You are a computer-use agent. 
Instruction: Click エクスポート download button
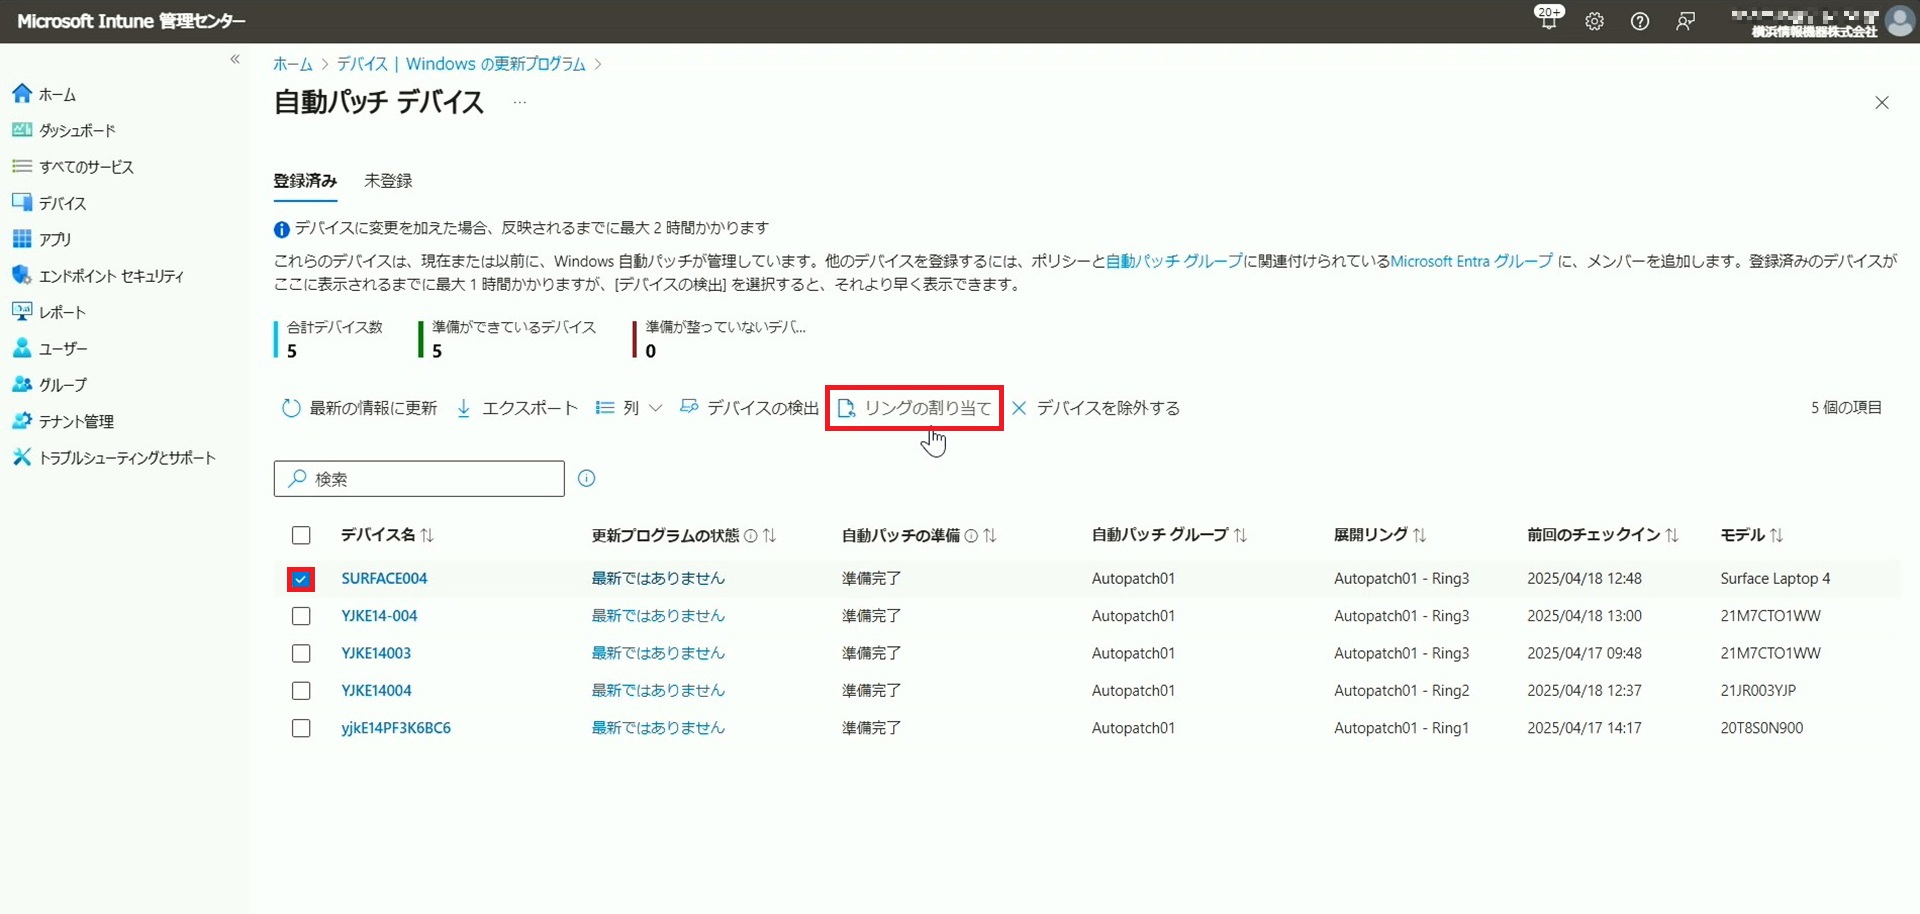517,408
